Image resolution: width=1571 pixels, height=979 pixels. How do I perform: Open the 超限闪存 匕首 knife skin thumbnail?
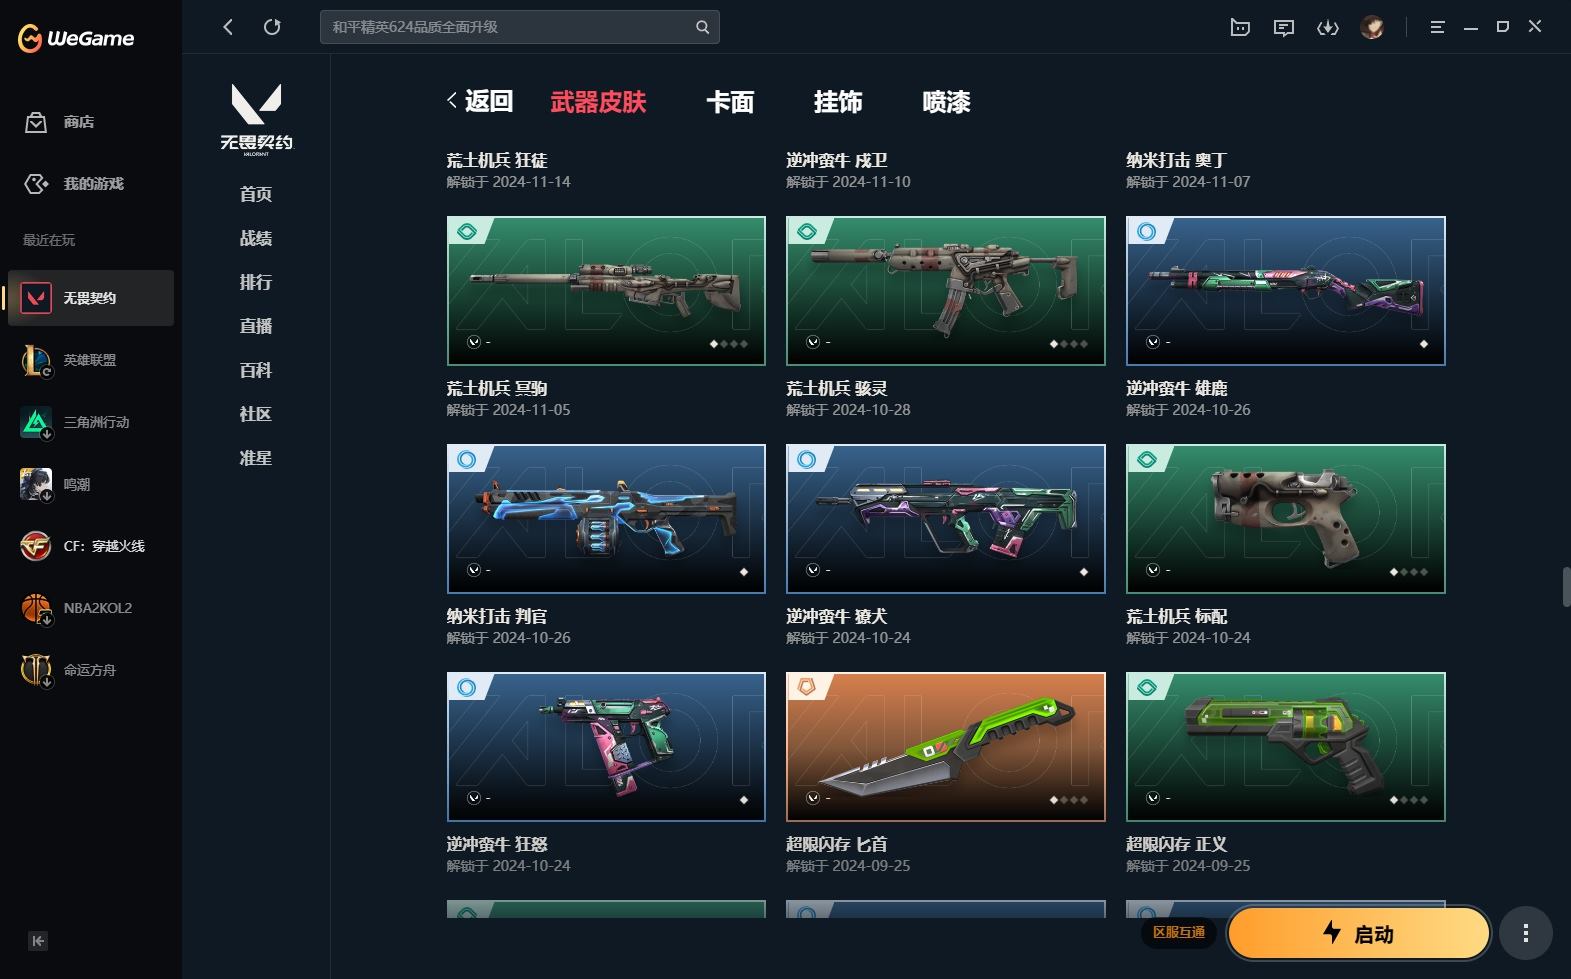(x=946, y=746)
